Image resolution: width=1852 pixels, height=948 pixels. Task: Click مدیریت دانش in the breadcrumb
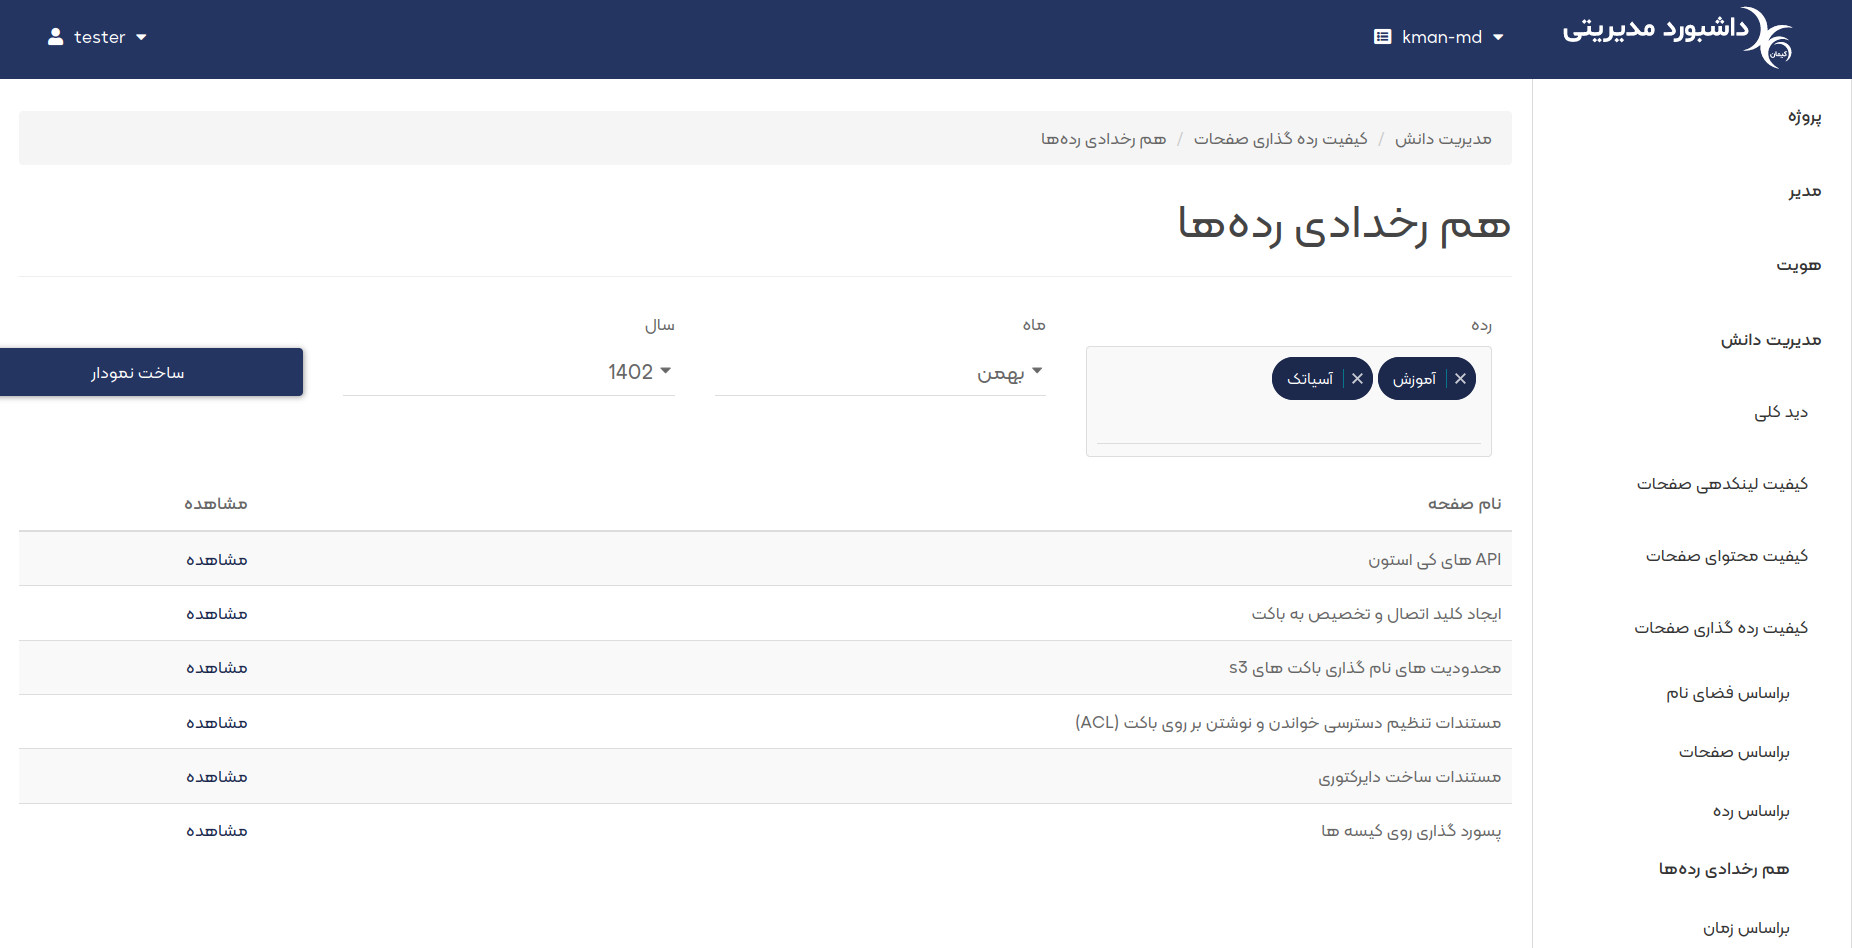[x=1443, y=139]
